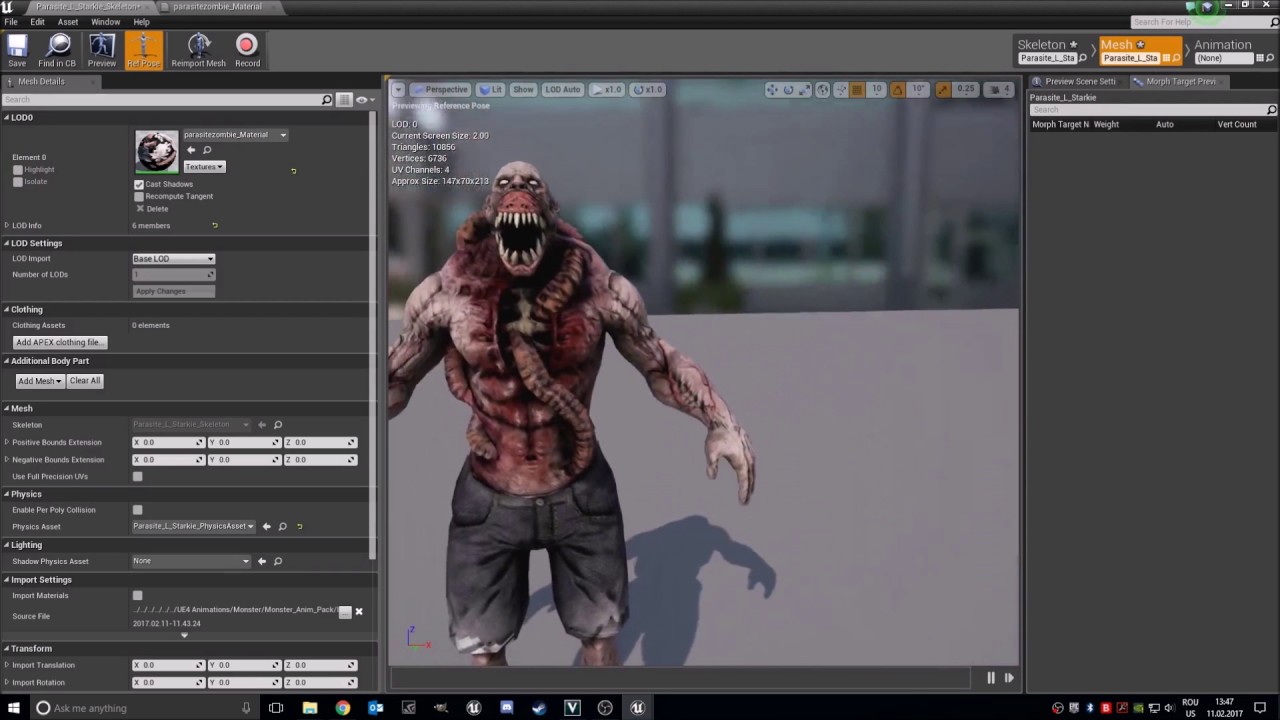Open LOD Import Base LOD dropdown
This screenshot has width=1280, height=720.
tap(174, 259)
